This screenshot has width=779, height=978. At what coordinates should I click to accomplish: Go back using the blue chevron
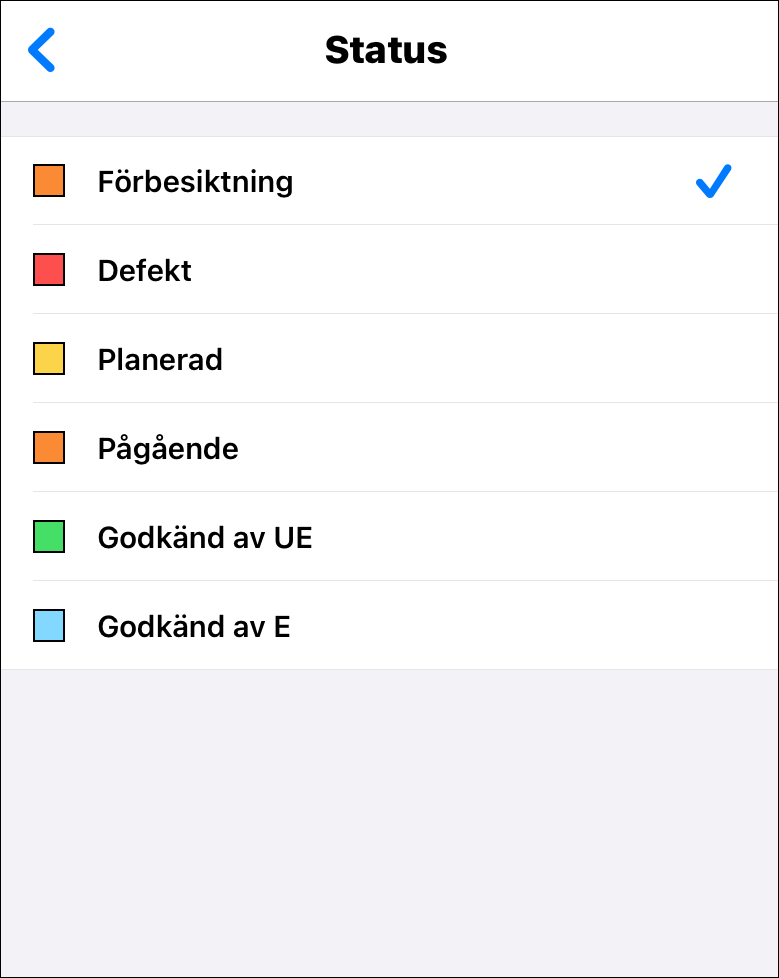coord(42,50)
